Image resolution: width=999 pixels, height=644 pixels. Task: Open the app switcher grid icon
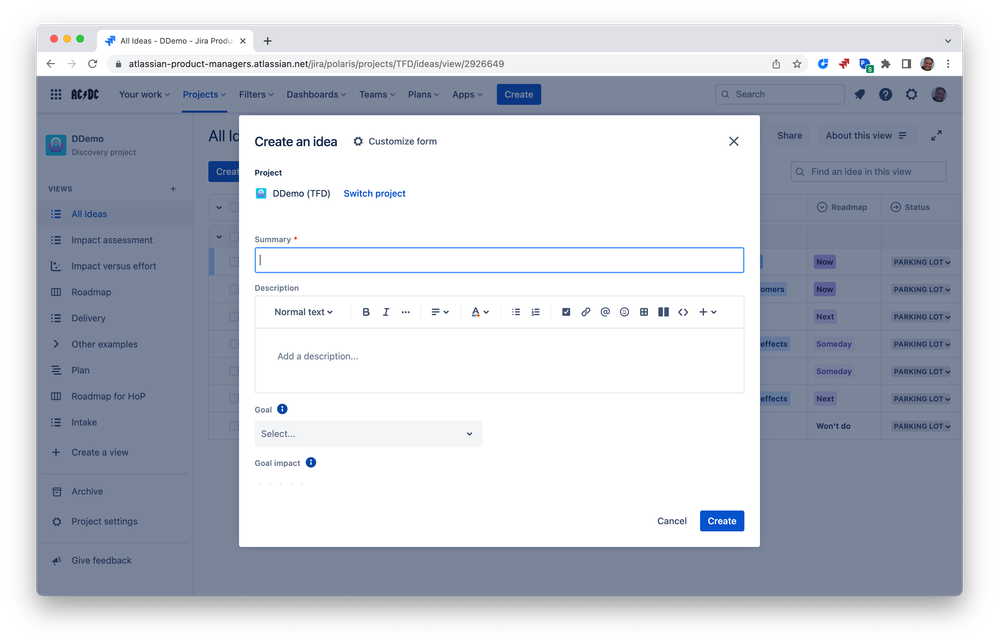coord(56,94)
